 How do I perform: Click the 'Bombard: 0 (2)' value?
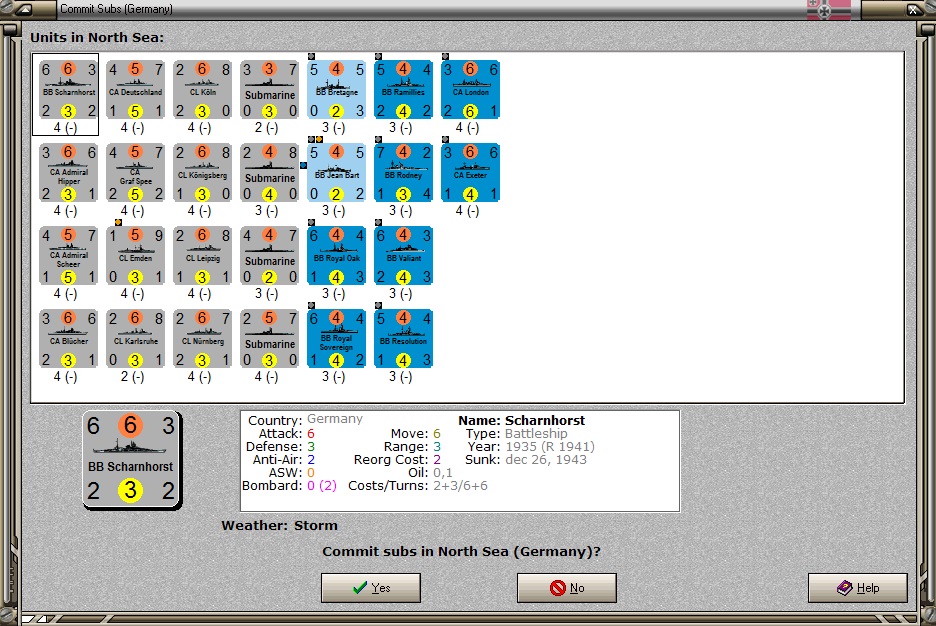click(x=289, y=486)
